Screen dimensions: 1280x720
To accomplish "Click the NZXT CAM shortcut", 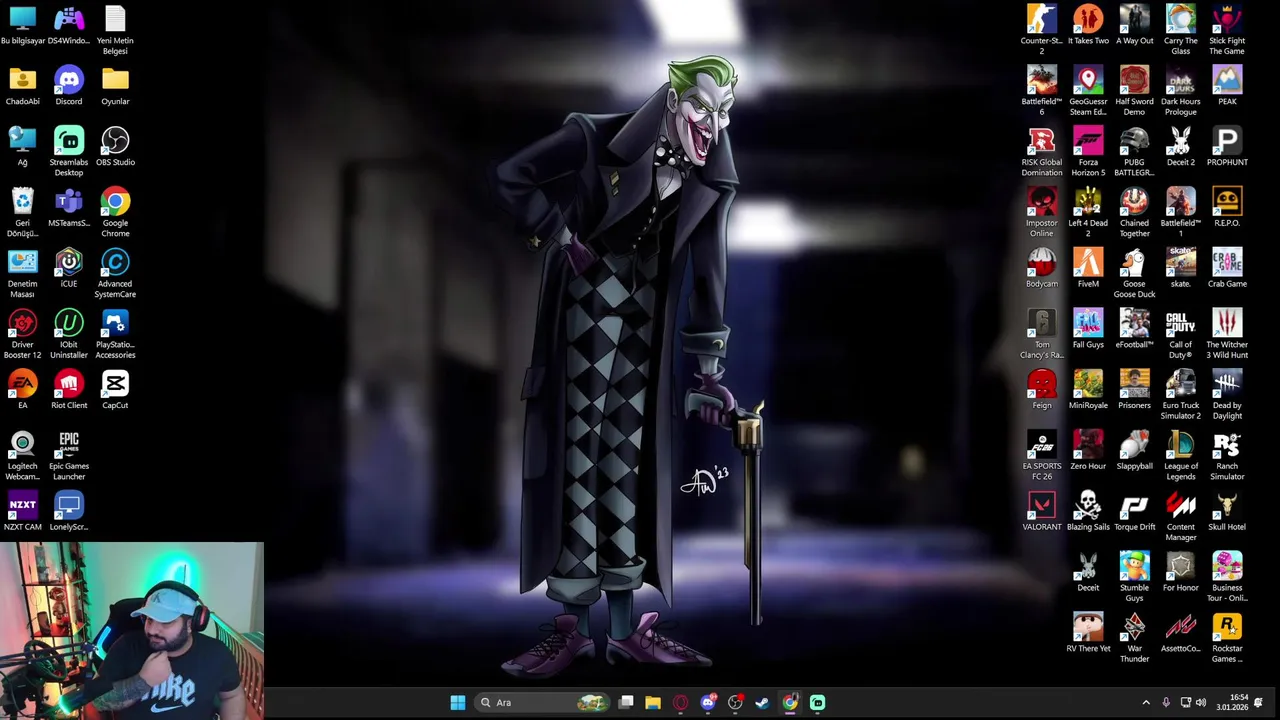I will point(22,512).
